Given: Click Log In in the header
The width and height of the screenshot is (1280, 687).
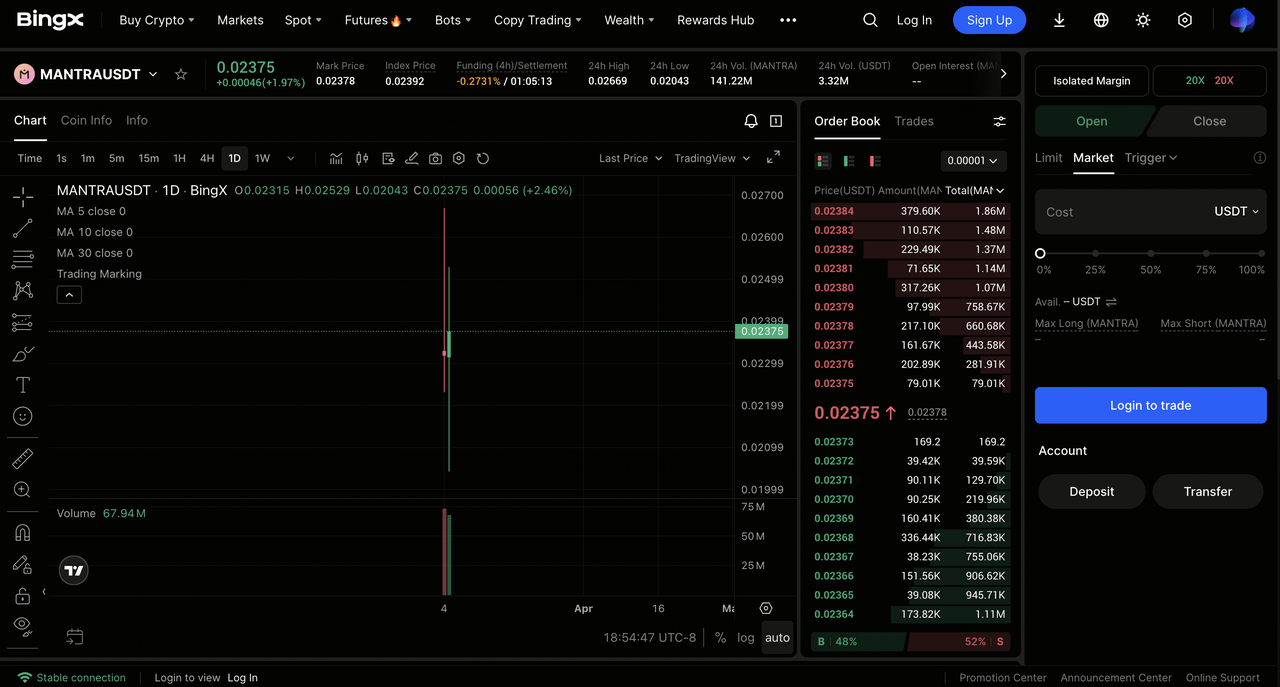Looking at the screenshot, I should coord(914,20).
